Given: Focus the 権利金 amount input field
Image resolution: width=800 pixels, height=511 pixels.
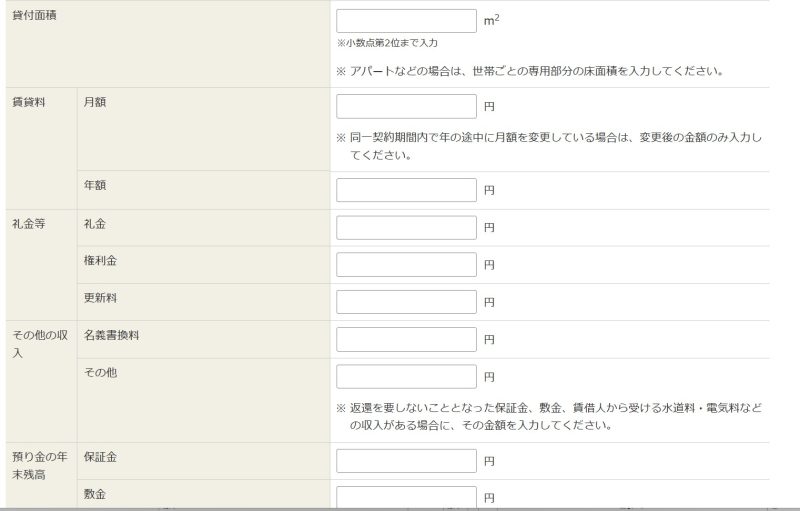Looking at the screenshot, I should 406,265.
